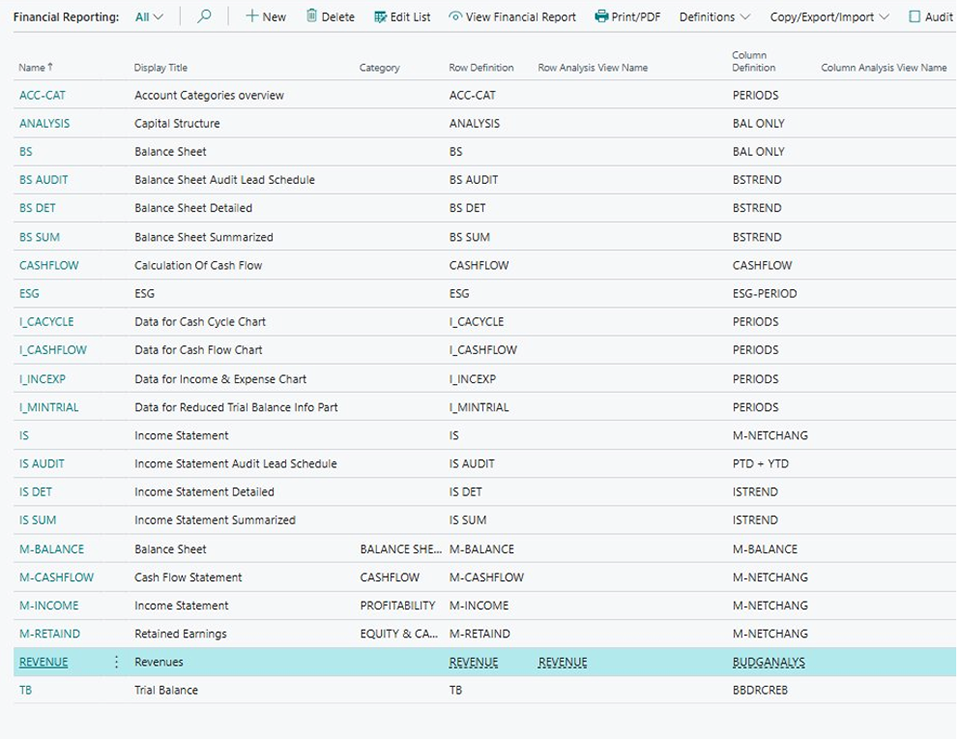
Task: Click the ESG-PERIOD column definition cell
Action: (765, 294)
